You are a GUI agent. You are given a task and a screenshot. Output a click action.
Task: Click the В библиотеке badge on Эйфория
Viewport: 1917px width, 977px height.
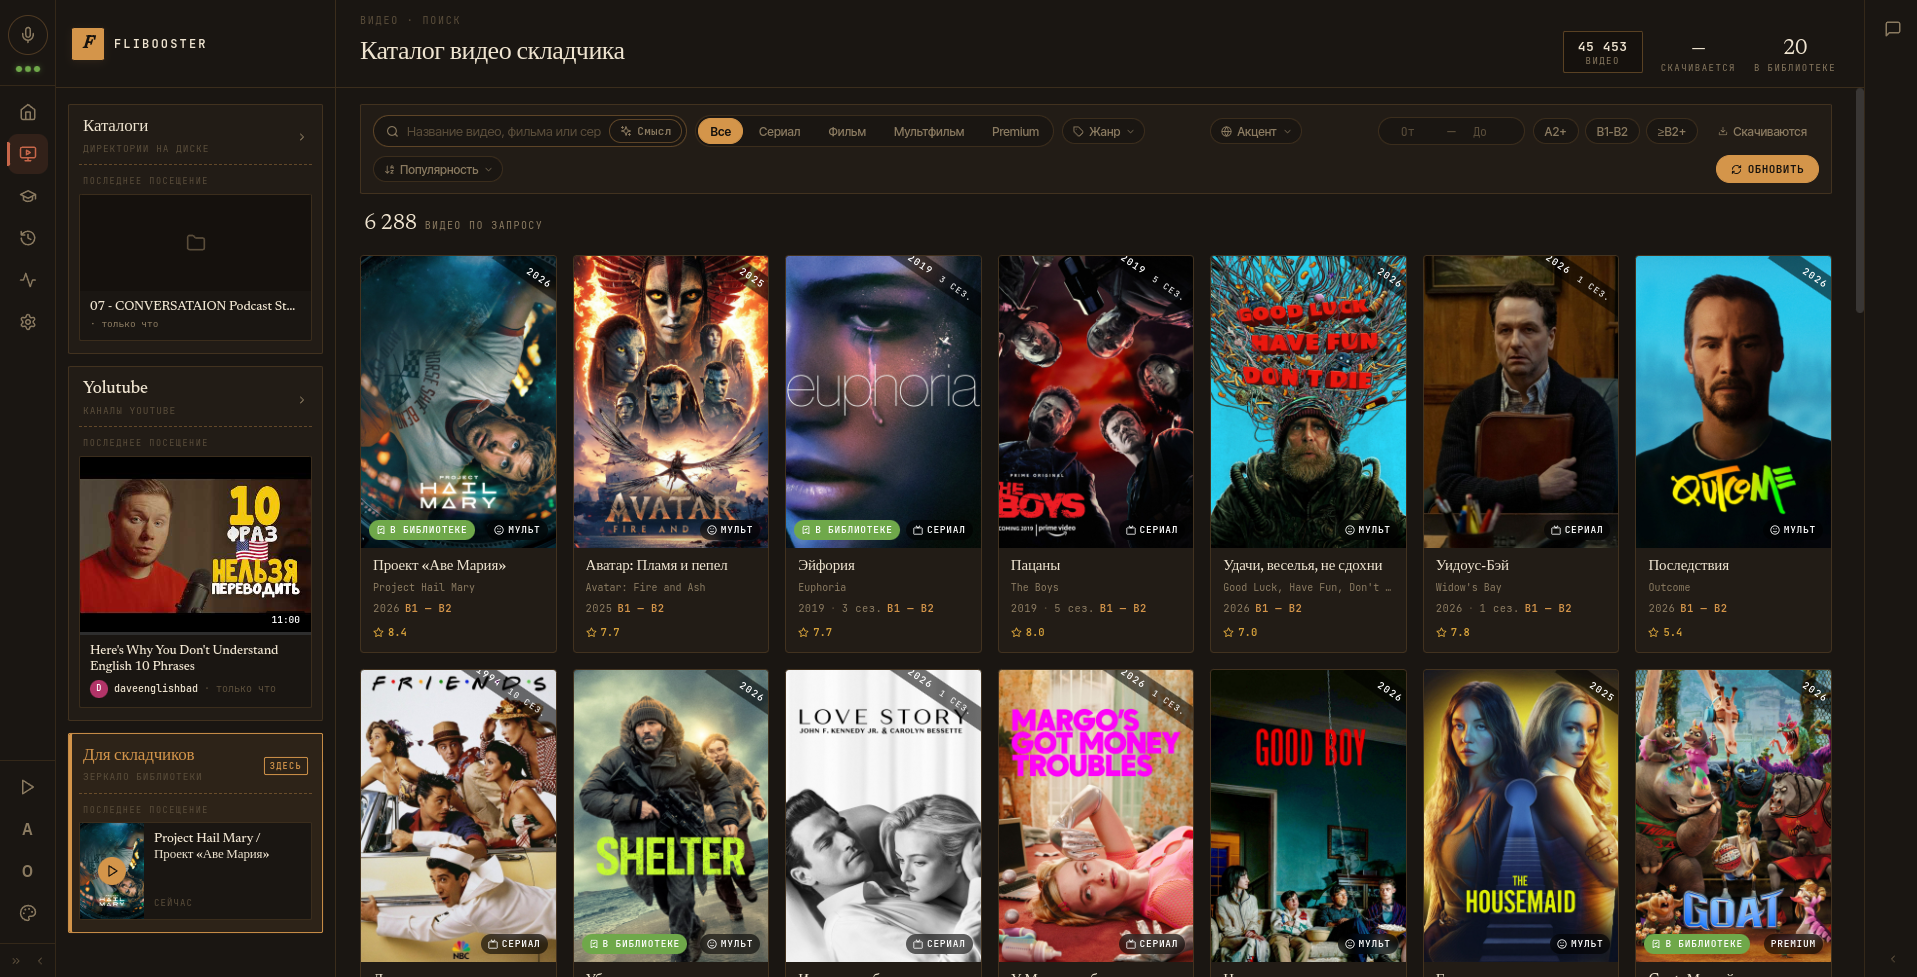(847, 530)
